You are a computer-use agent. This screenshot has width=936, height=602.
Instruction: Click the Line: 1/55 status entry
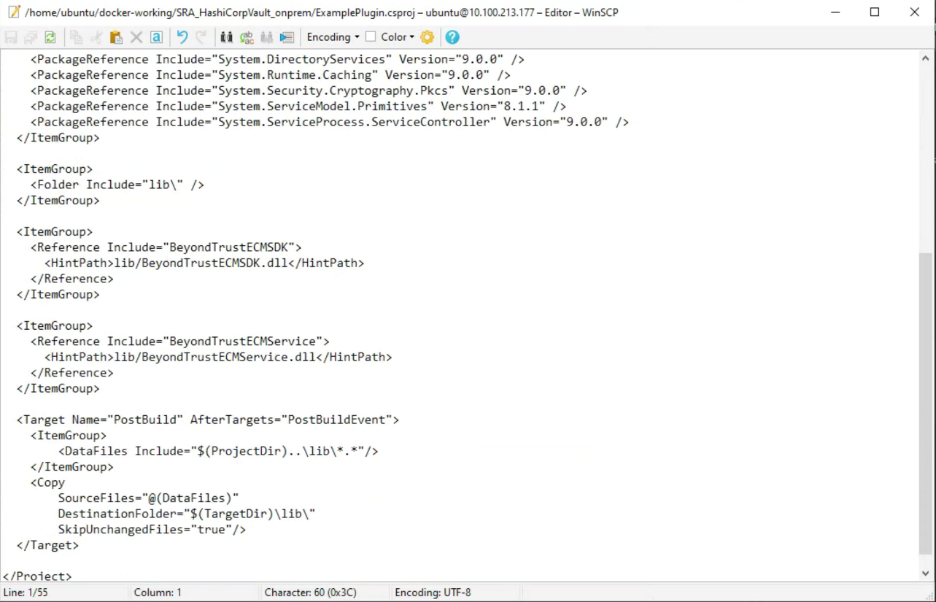pos(26,592)
